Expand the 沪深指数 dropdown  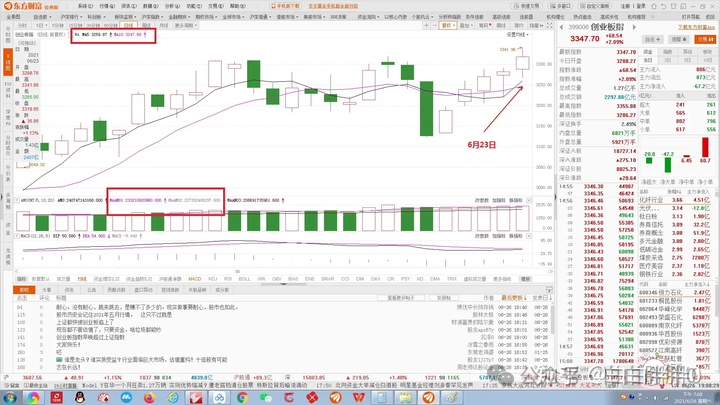152,17
